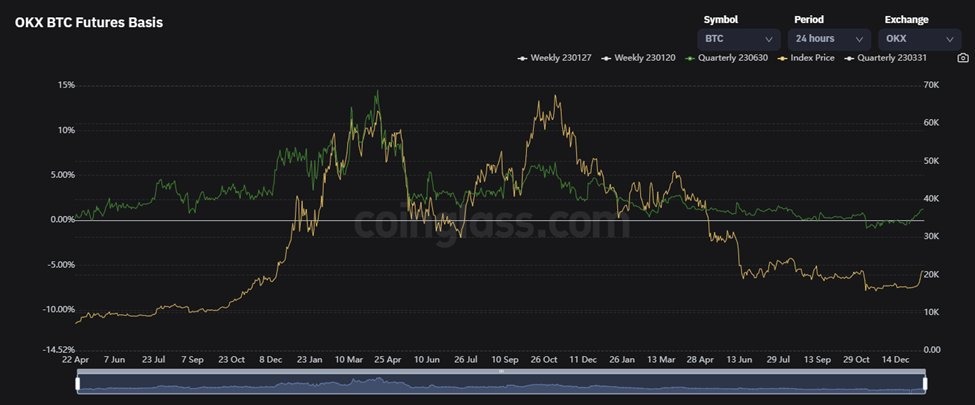
Task: Click the 10K right axis label
Action: [932, 312]
